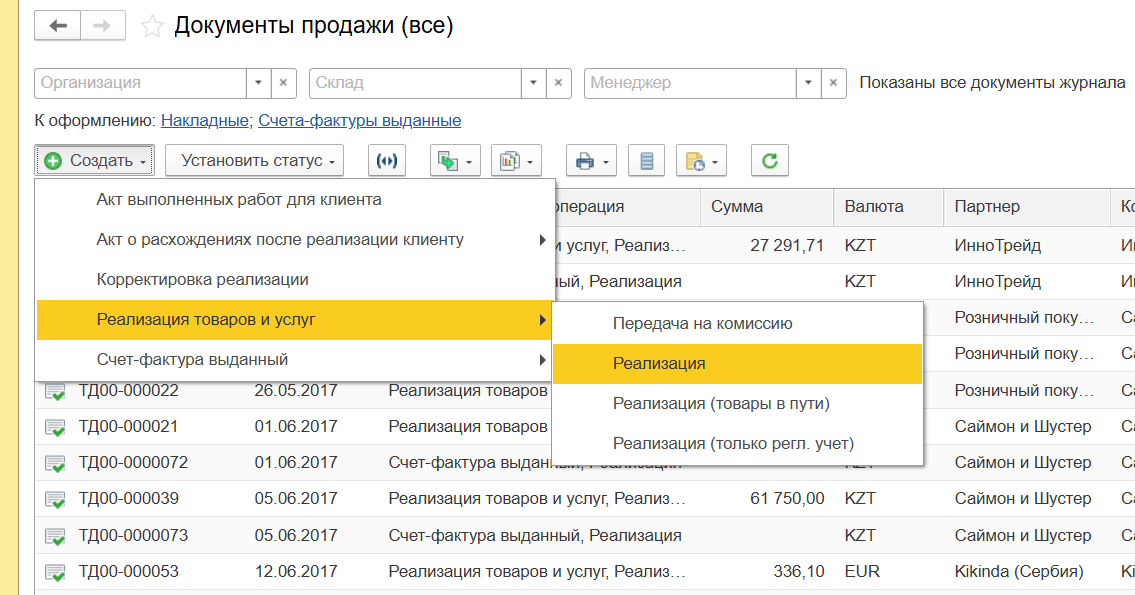
Task: Expand the Склад dropdown list
Action: 534,83
